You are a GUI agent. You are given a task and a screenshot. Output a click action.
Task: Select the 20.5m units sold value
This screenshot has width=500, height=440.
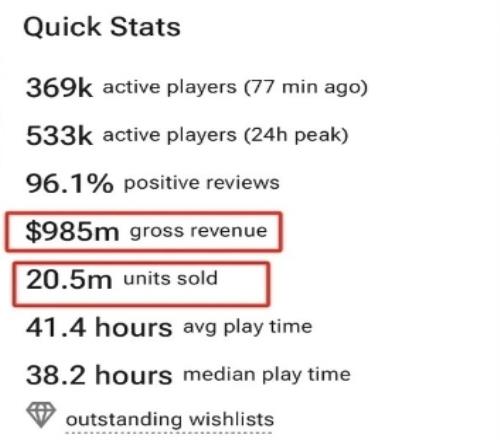(x=69, y=280)
